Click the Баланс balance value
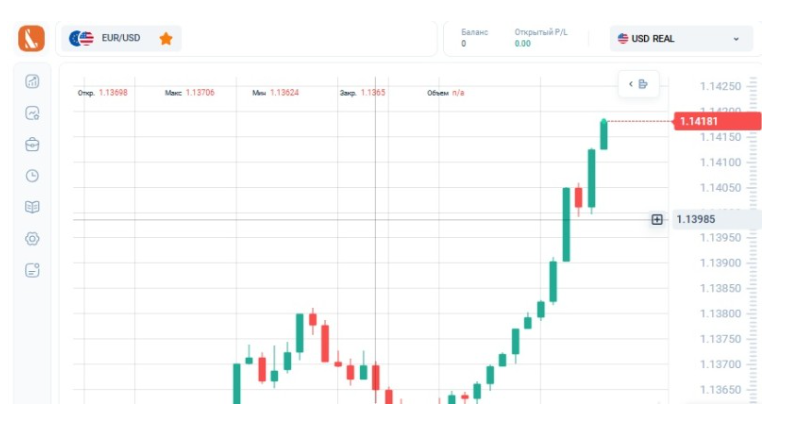Screen dimensions: 788x426 click(x=464, y=44)
